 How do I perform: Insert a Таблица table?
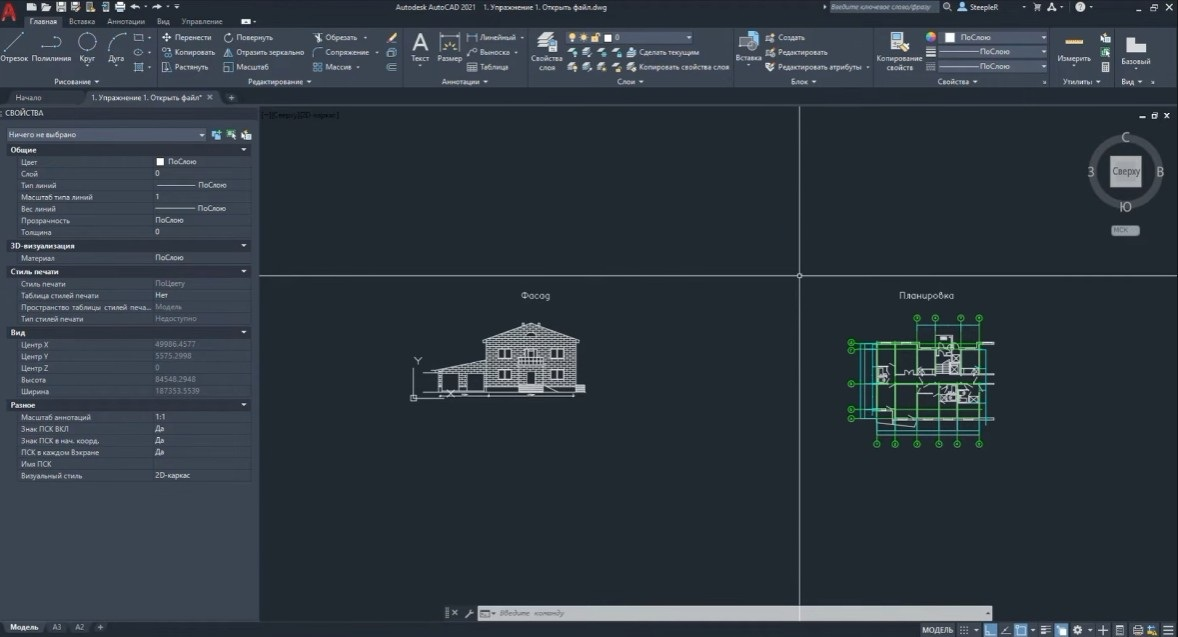488,67
